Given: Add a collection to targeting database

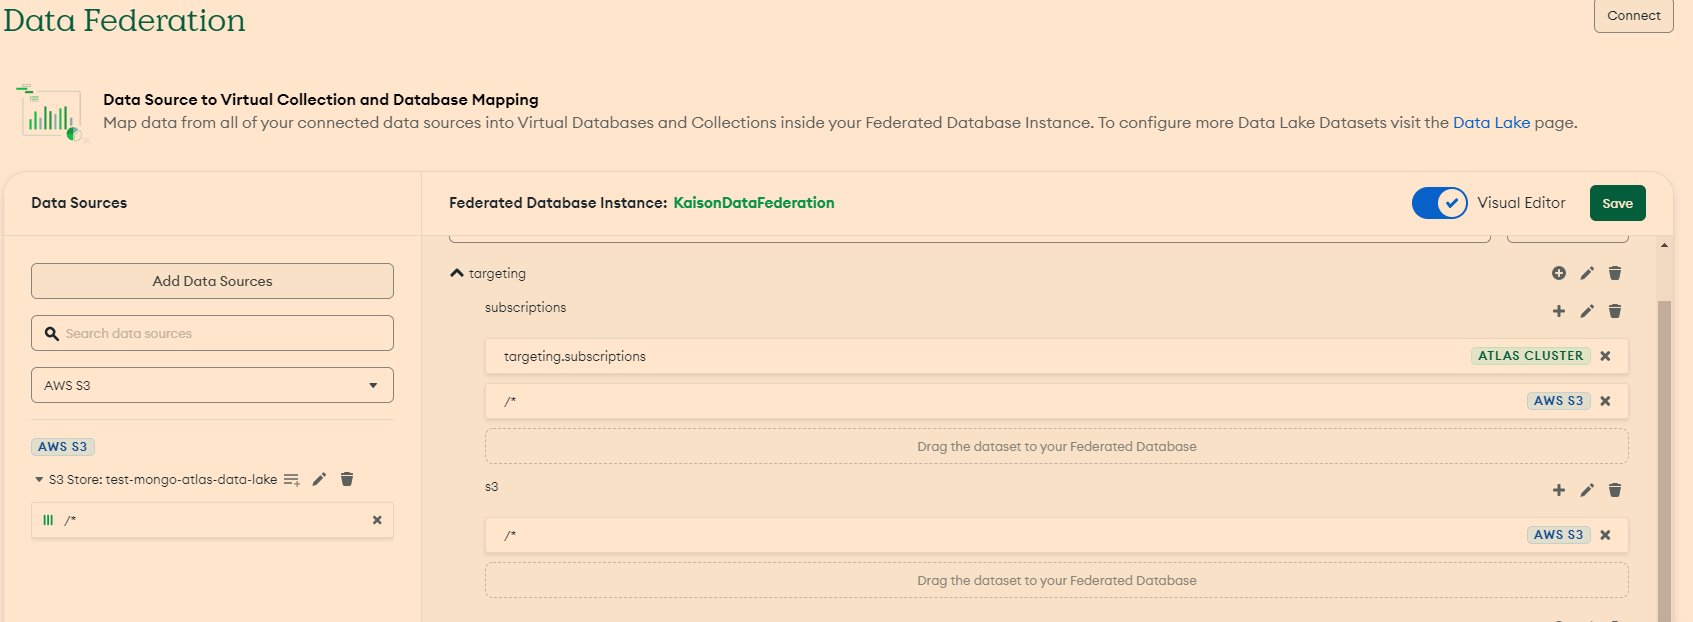Looking at the screenshot, I should coord(1558,273).
